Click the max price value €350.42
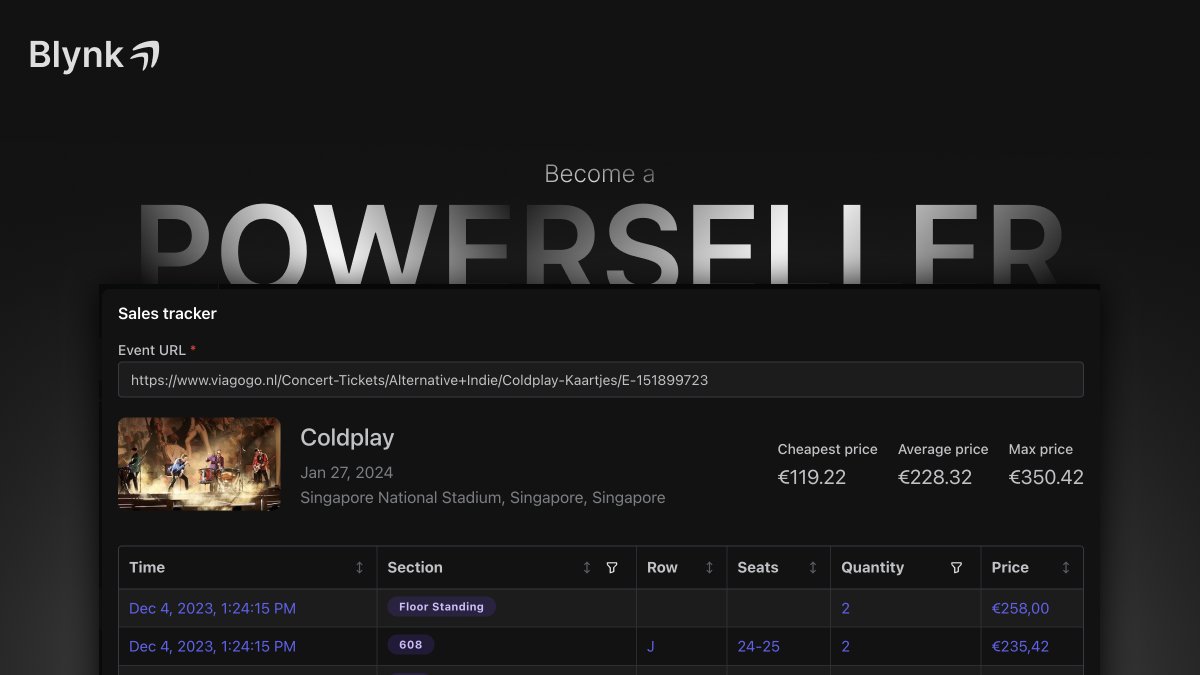The width and height of the screenshot is (1200, 675). [x=1046, y=477]
